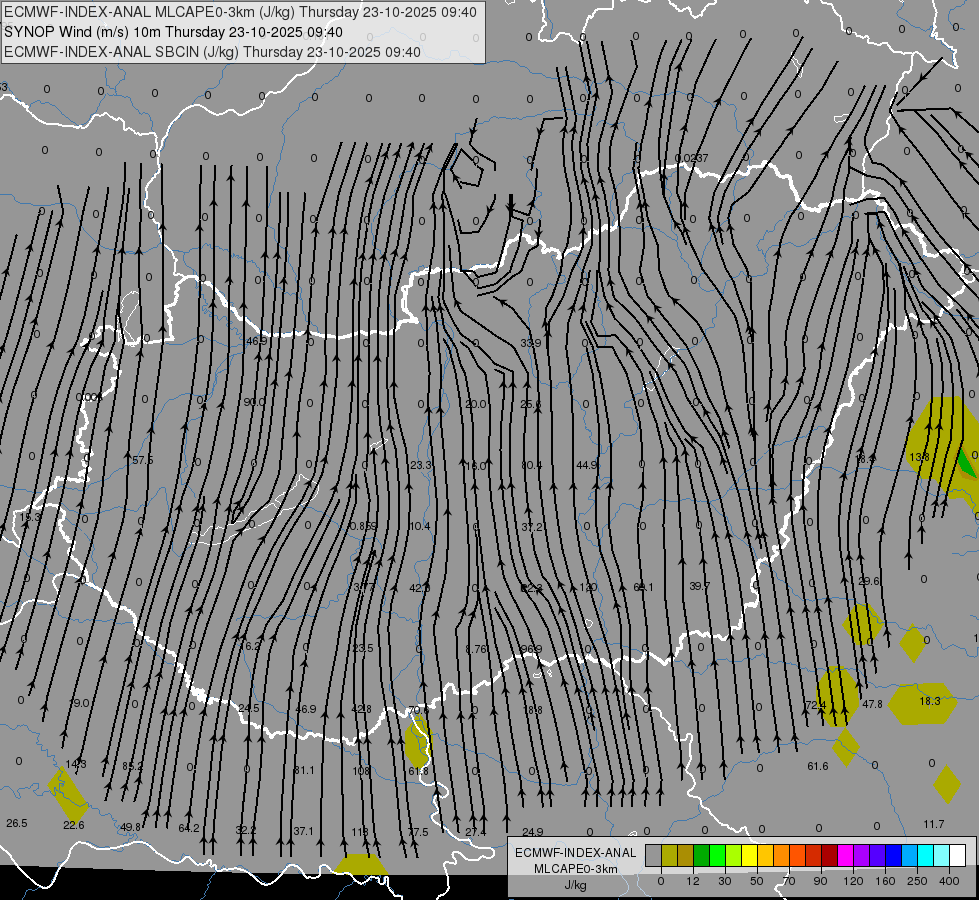Click the map value 37.1
This screenshot has height=900, width=979.
tap(303, 831)
